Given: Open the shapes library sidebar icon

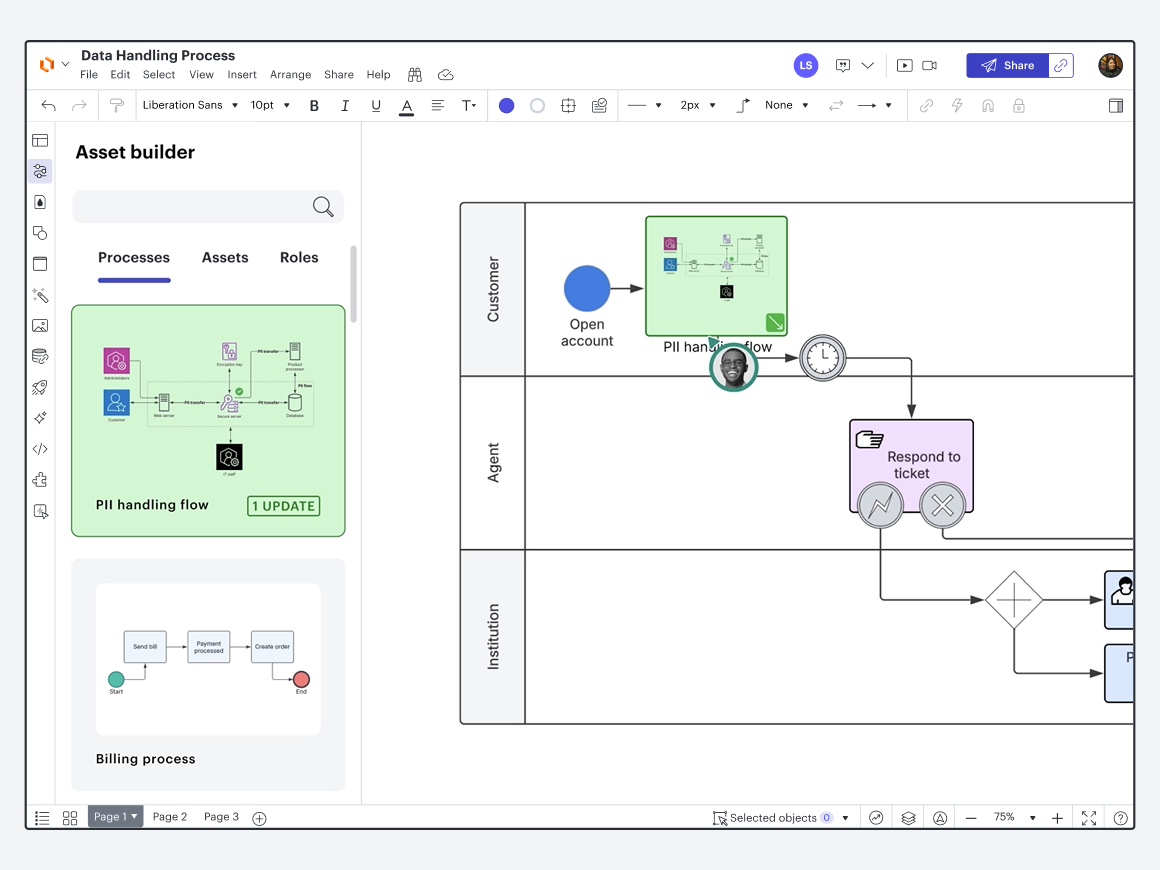Looking at the screenshot, I should tap(41, 233).
